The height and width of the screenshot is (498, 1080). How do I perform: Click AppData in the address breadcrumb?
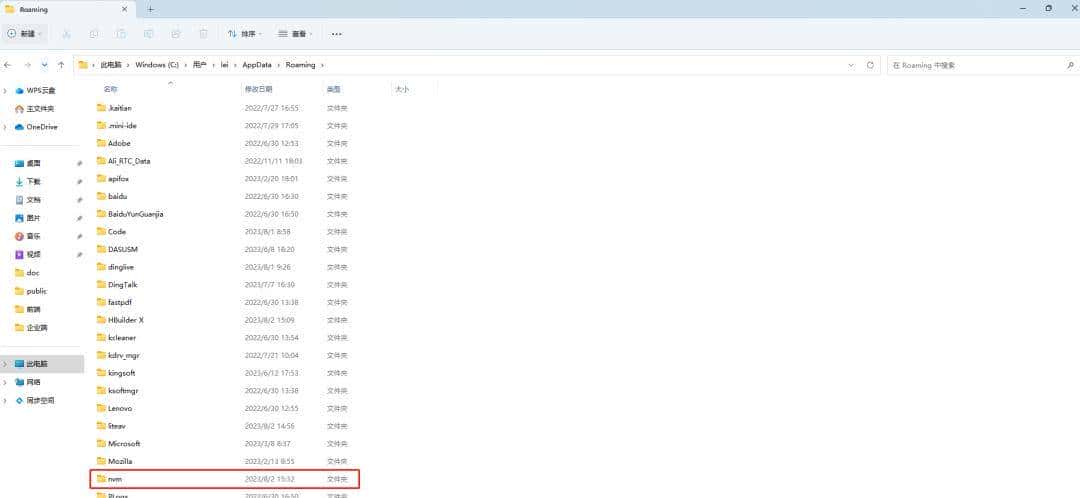pyautogui.click(x=258, y=65)
